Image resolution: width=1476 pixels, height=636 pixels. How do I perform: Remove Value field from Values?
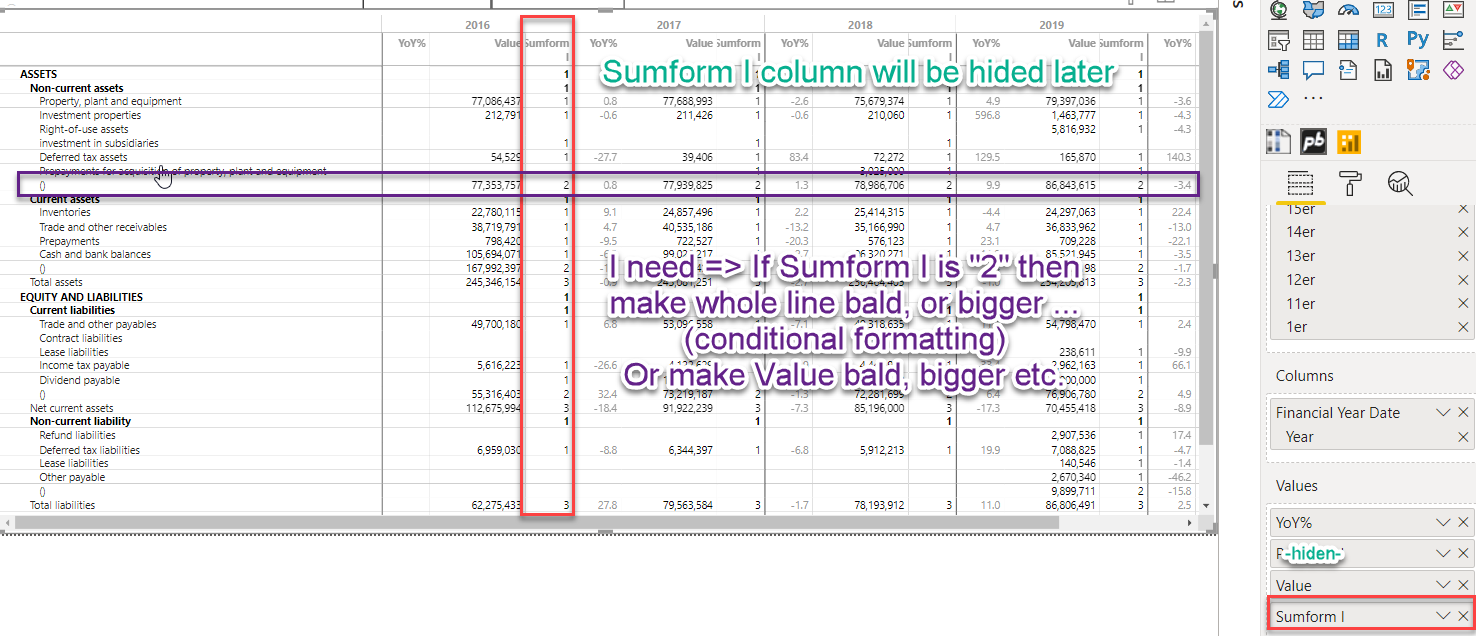pos(1463,585)
